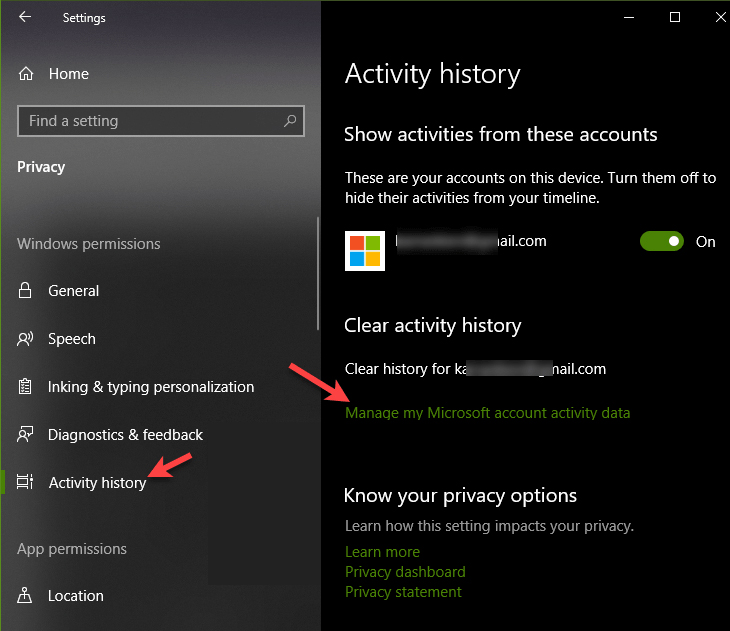
Task: Maximize the Settings window
Action: tap(675, 17)
